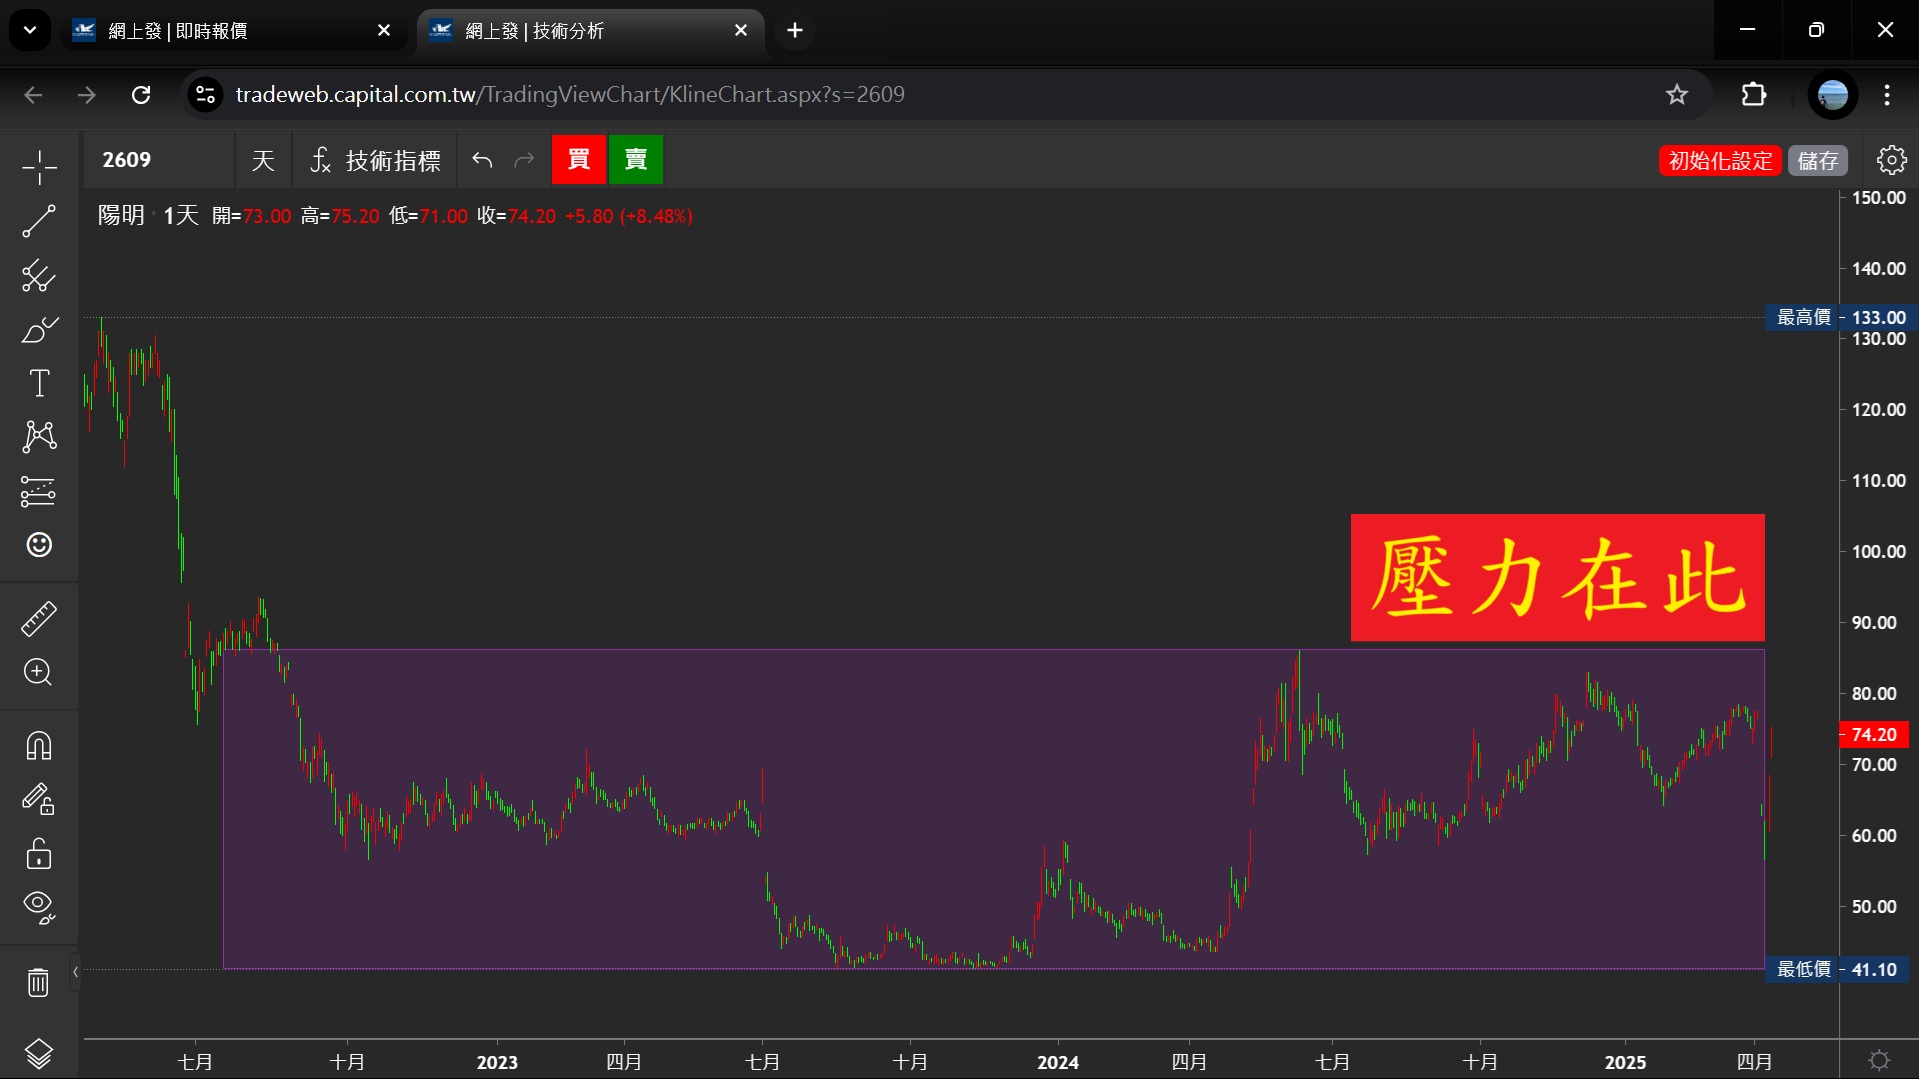Click the trash icon to remove drawings
This screenshot has height=1079, width=1919.
pyautogui.click(x=38, y=983)
